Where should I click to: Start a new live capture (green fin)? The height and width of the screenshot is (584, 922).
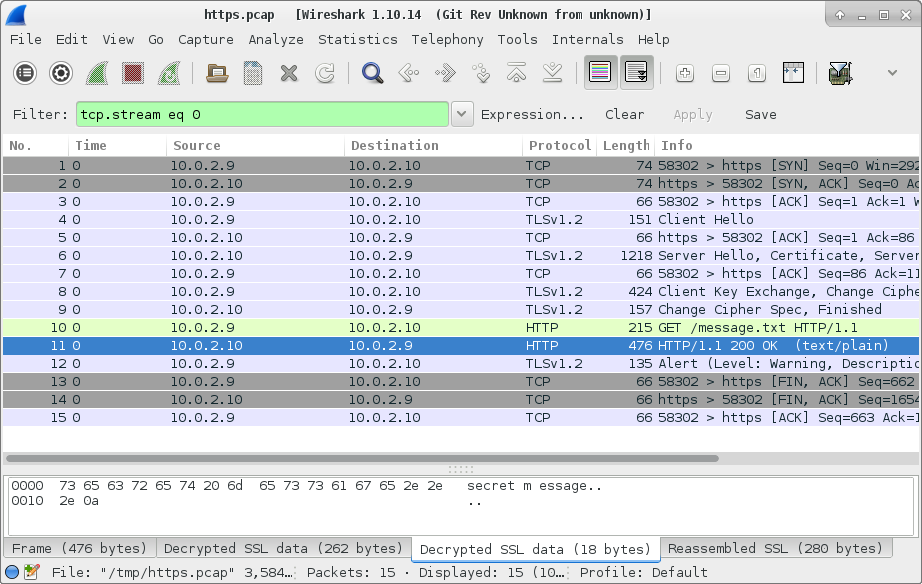click(97, 74)
